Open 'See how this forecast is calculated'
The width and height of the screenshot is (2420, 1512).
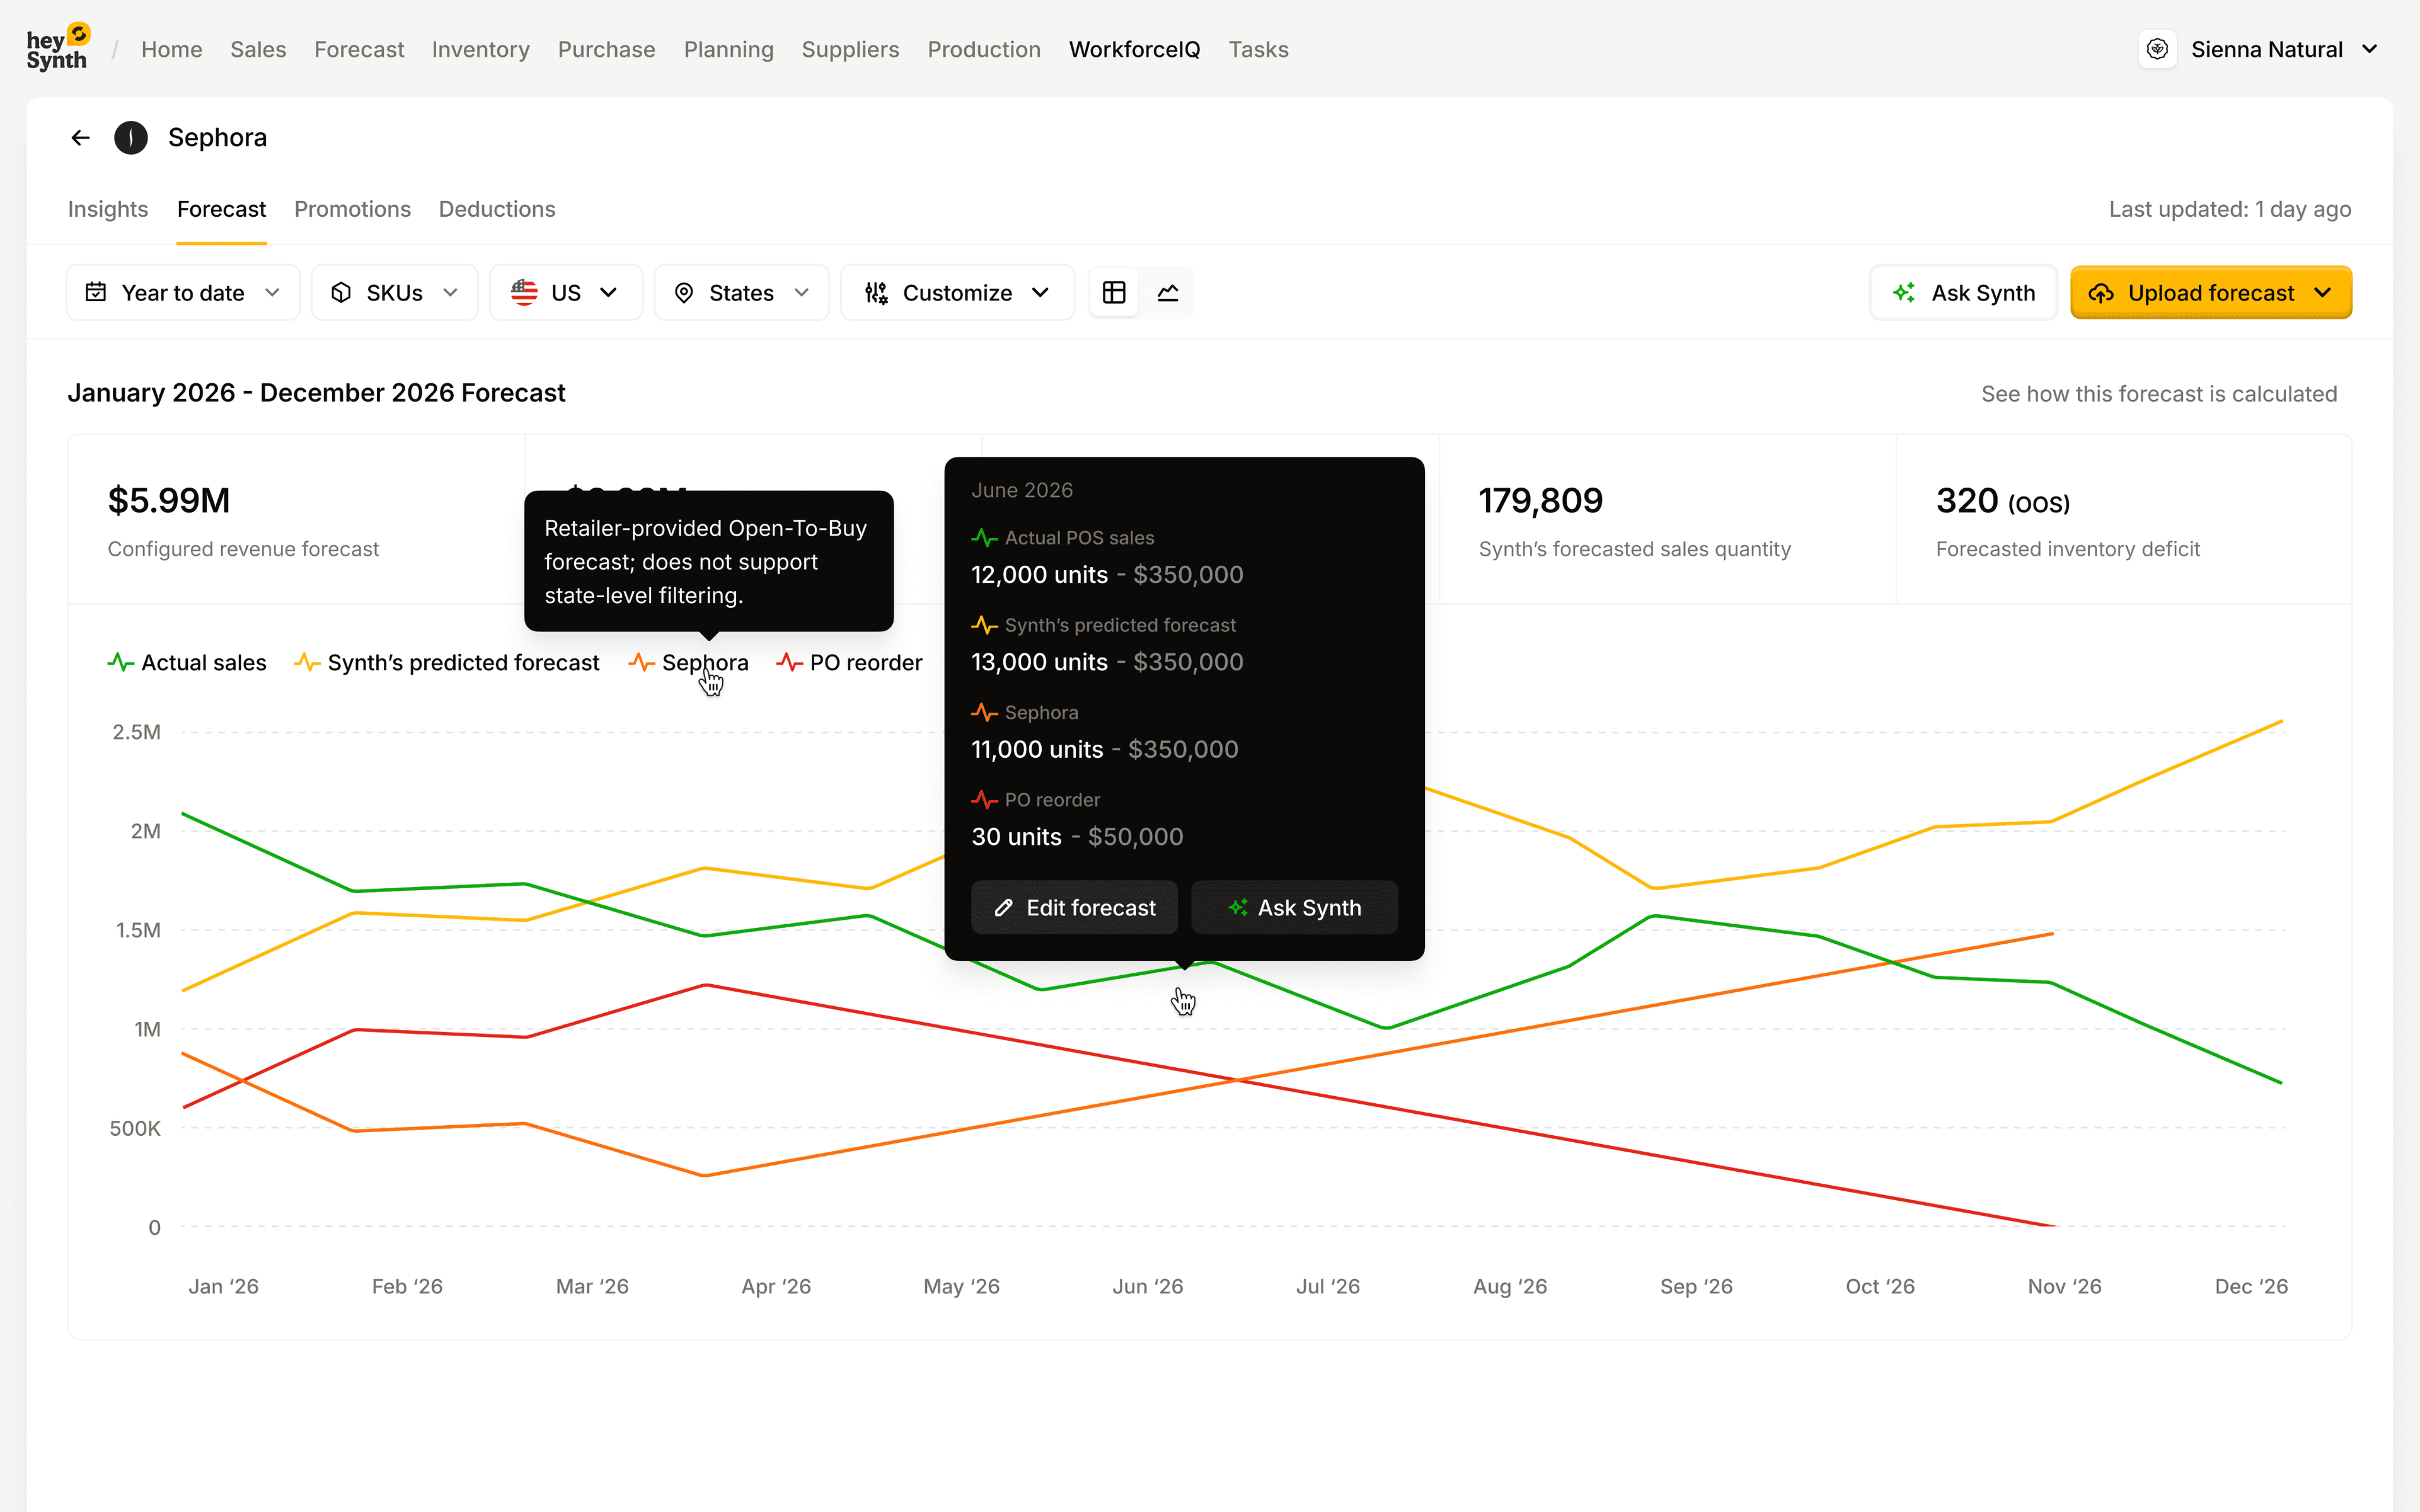[x=2158, y=394]
